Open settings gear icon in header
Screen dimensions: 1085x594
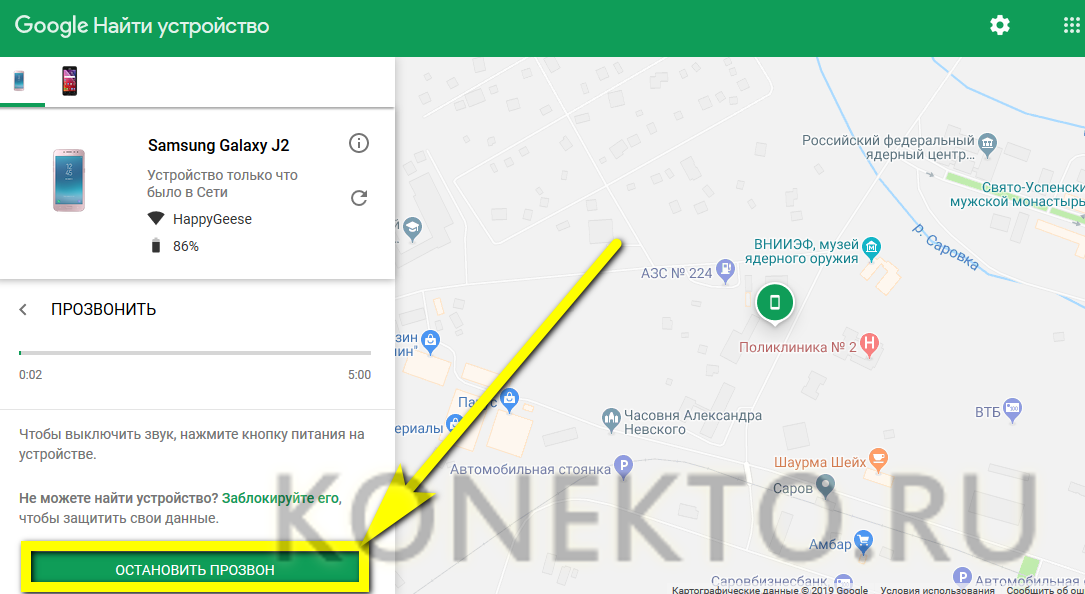(x=999, y=26)
